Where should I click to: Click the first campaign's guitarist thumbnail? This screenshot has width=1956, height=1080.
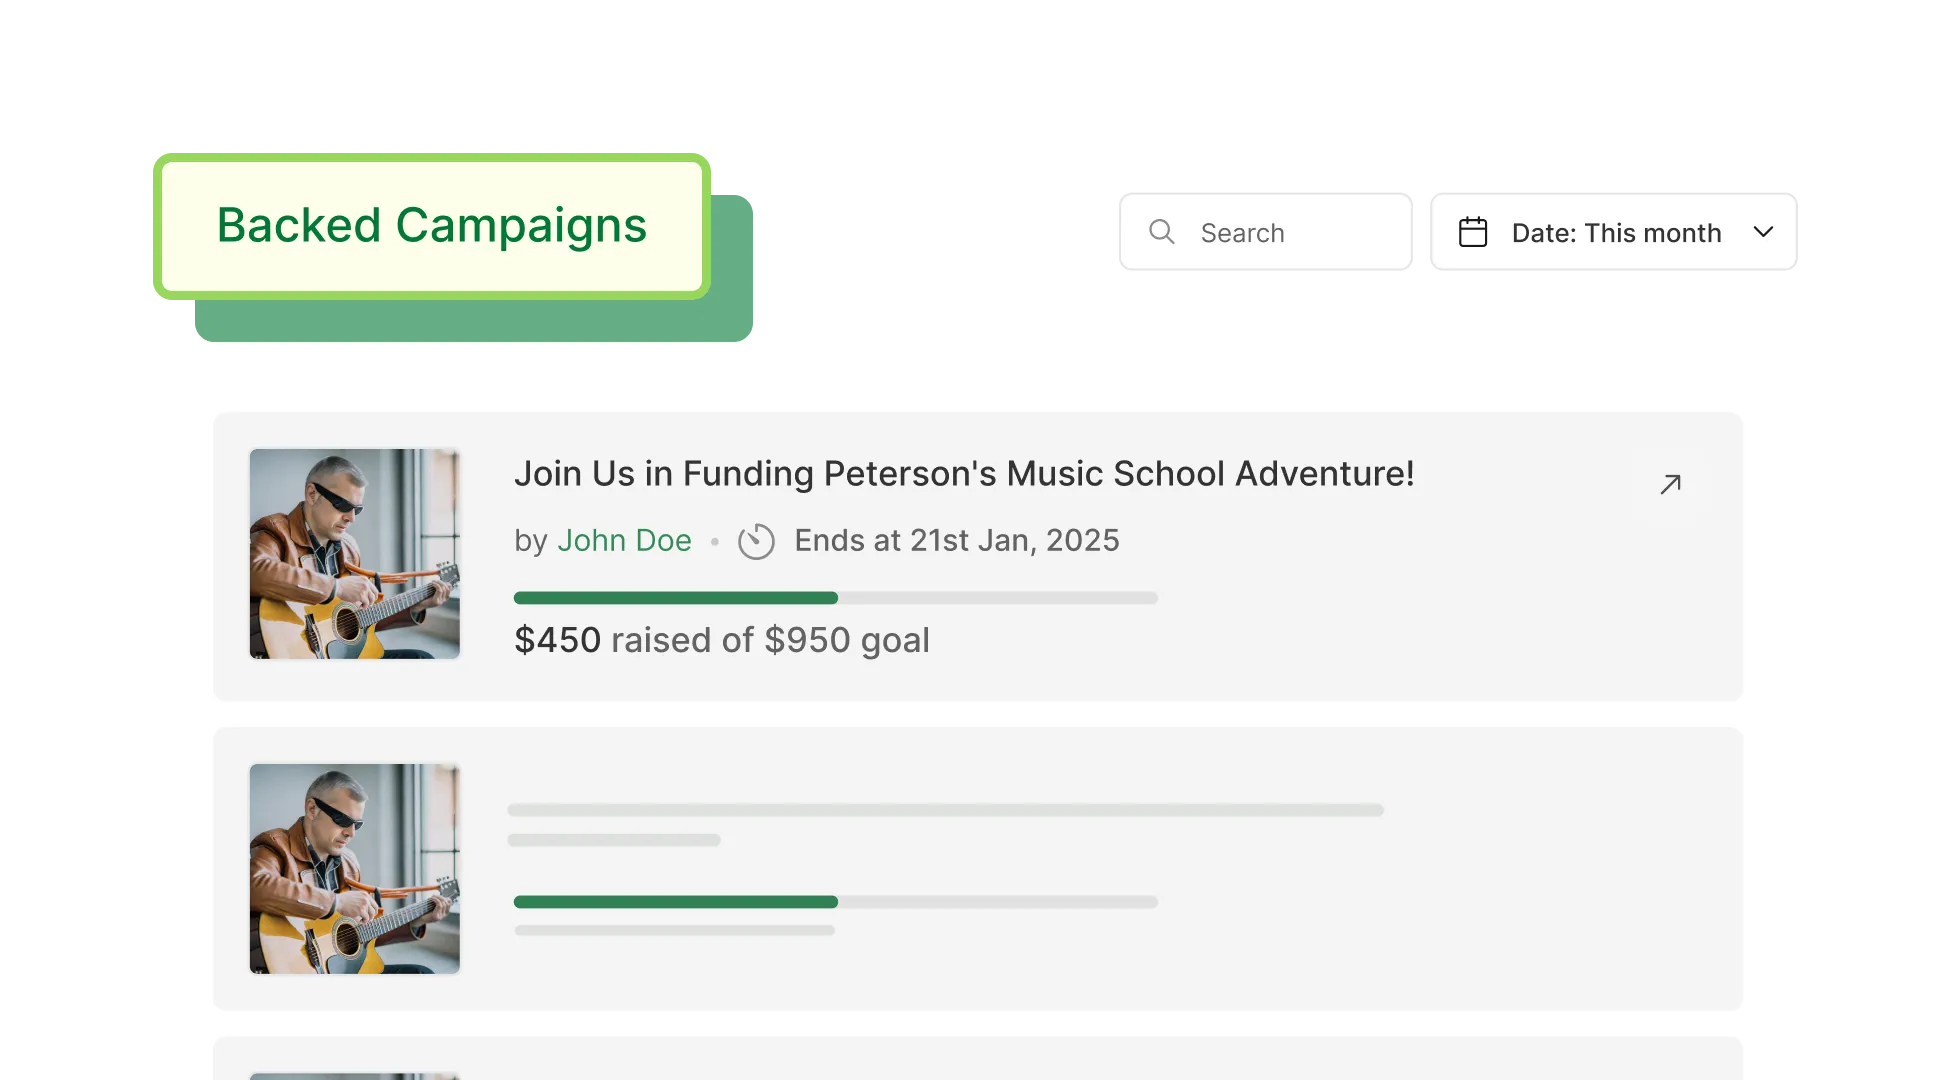coord(355,554)
